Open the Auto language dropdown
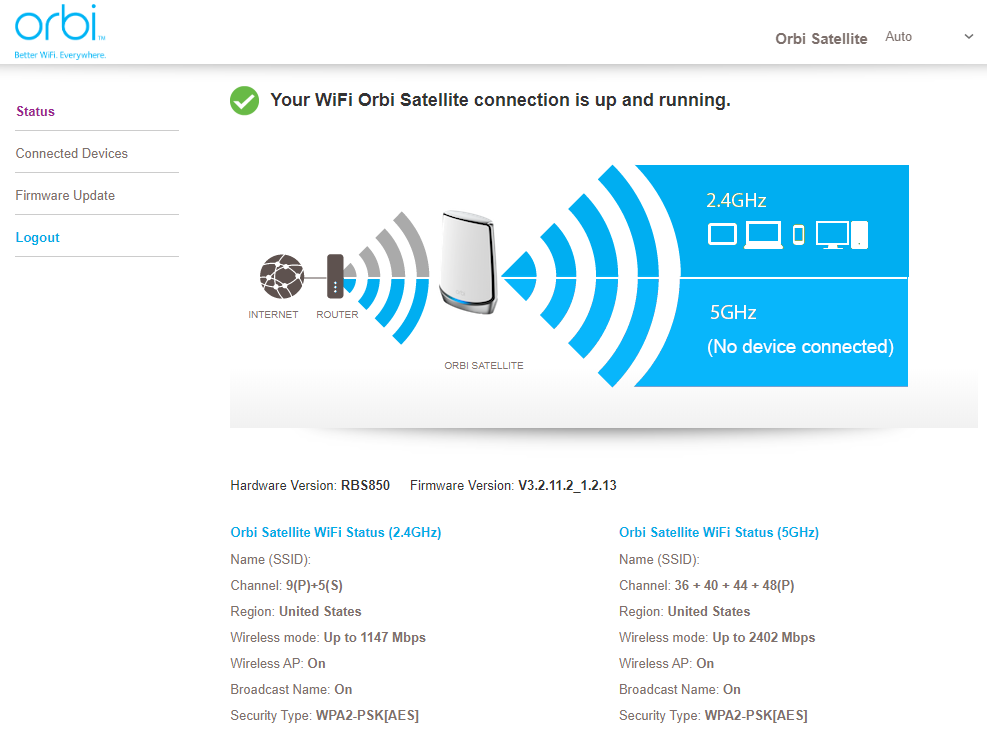 (898, 36)
